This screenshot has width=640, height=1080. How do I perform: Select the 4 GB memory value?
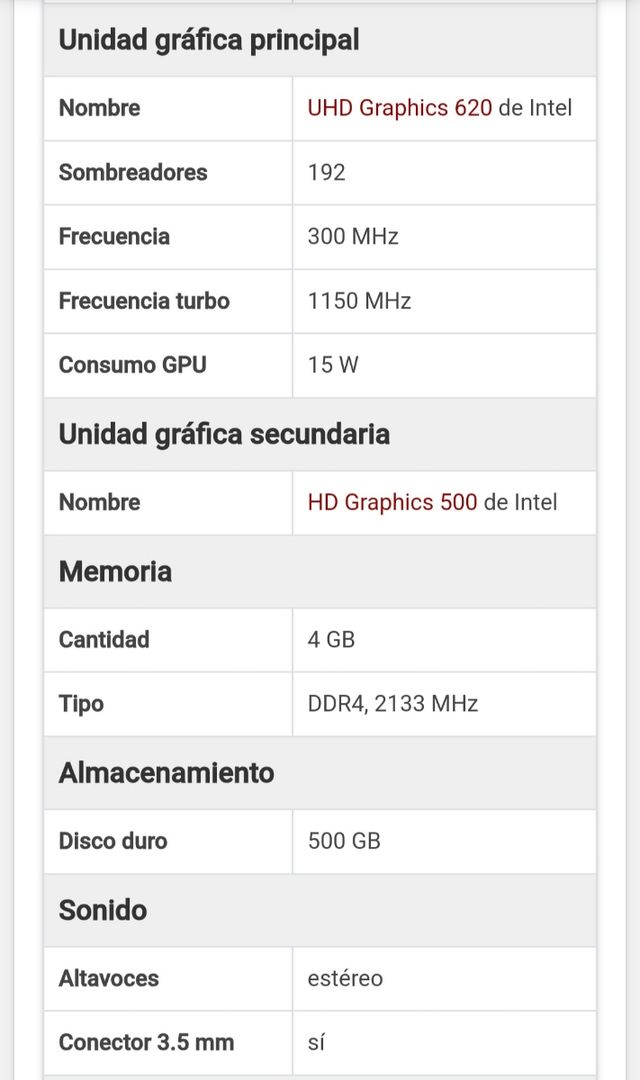331,640
